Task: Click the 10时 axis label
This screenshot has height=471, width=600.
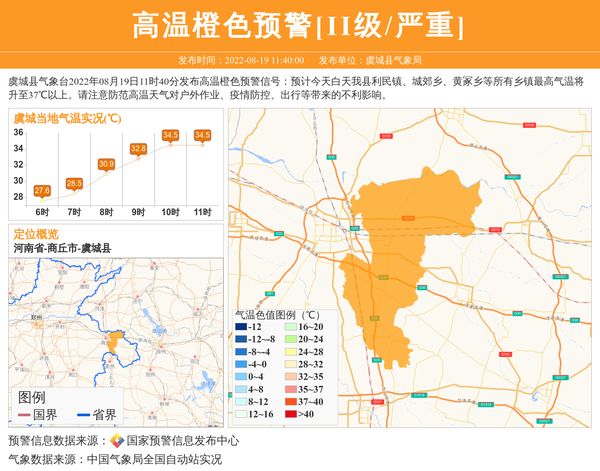Action: click(170, 212)
